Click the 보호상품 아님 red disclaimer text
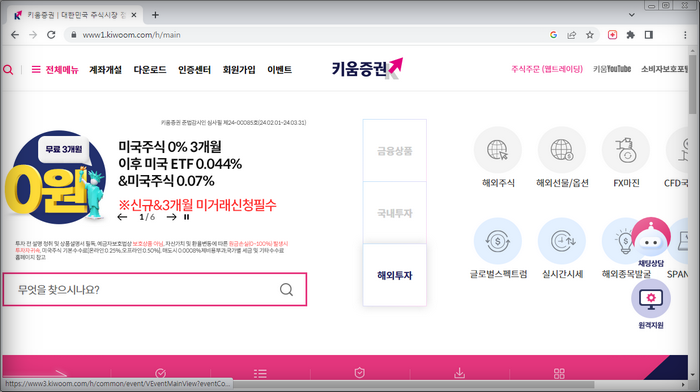Viewport: 700px width, 392px height. [148, 244]
